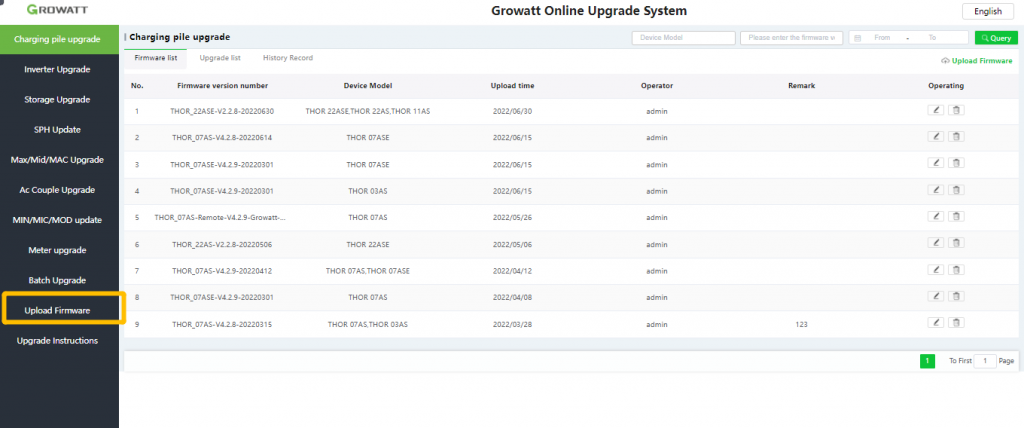Click page 1 pagination button
1024x428 pixels.
[x=927, y=361]
